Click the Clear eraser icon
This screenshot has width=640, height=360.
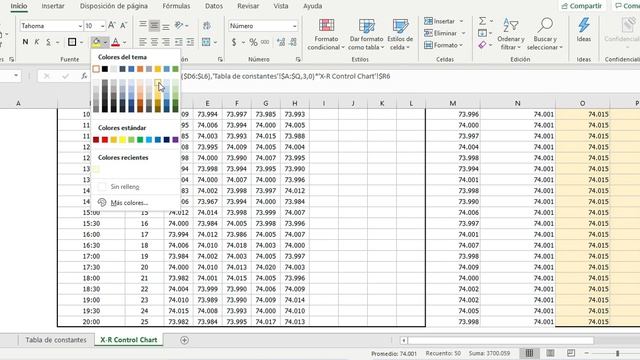click(x=482, y=45)
